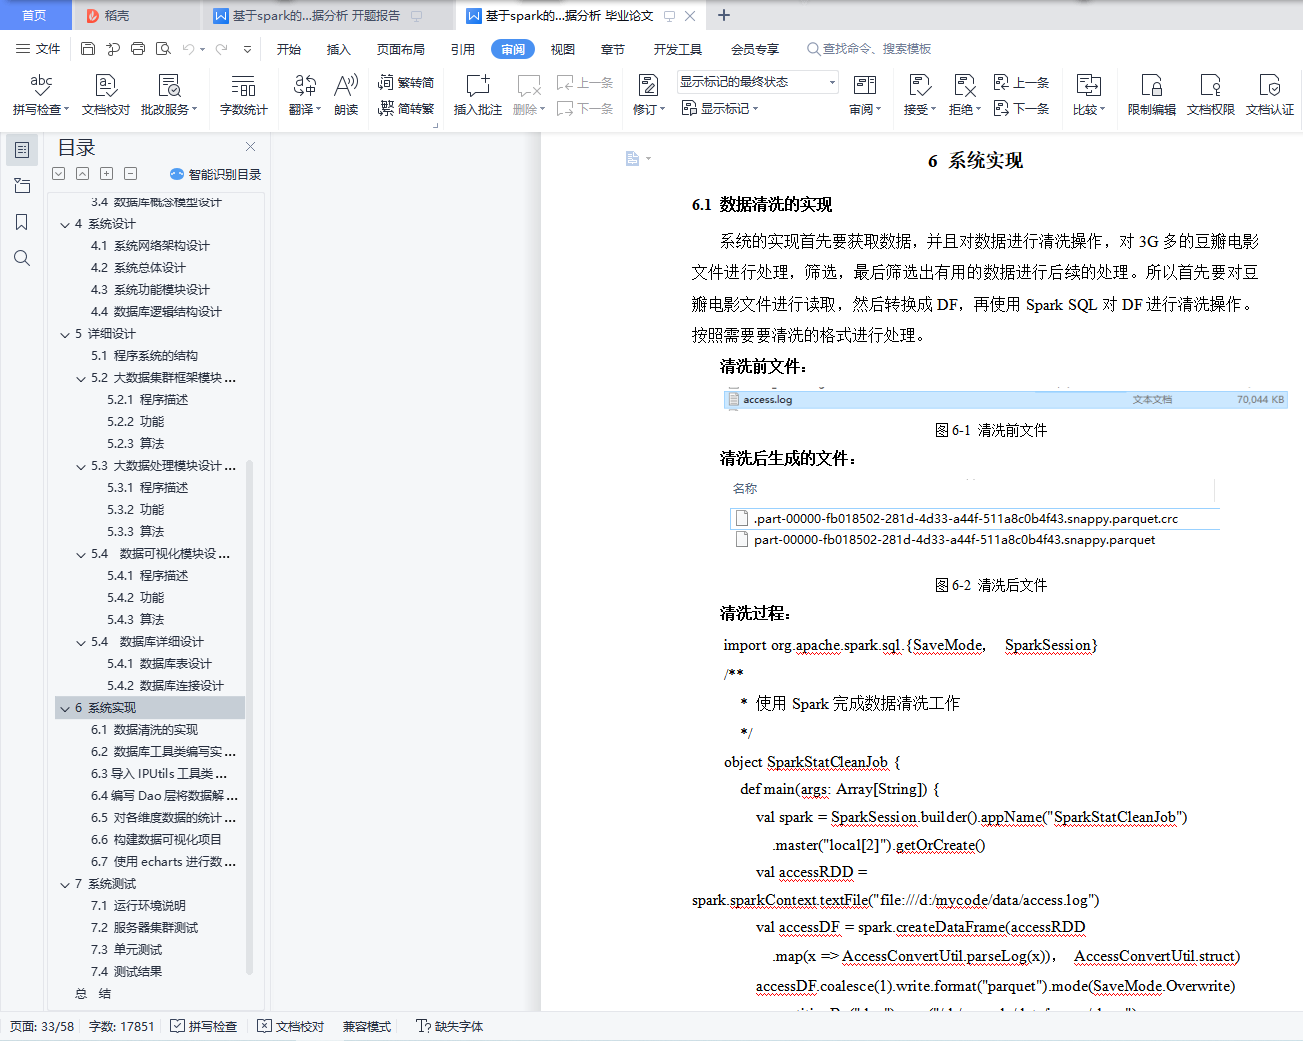Open the 引用 ribbon tab
1303x1041 pixels.
pos(463,49)
